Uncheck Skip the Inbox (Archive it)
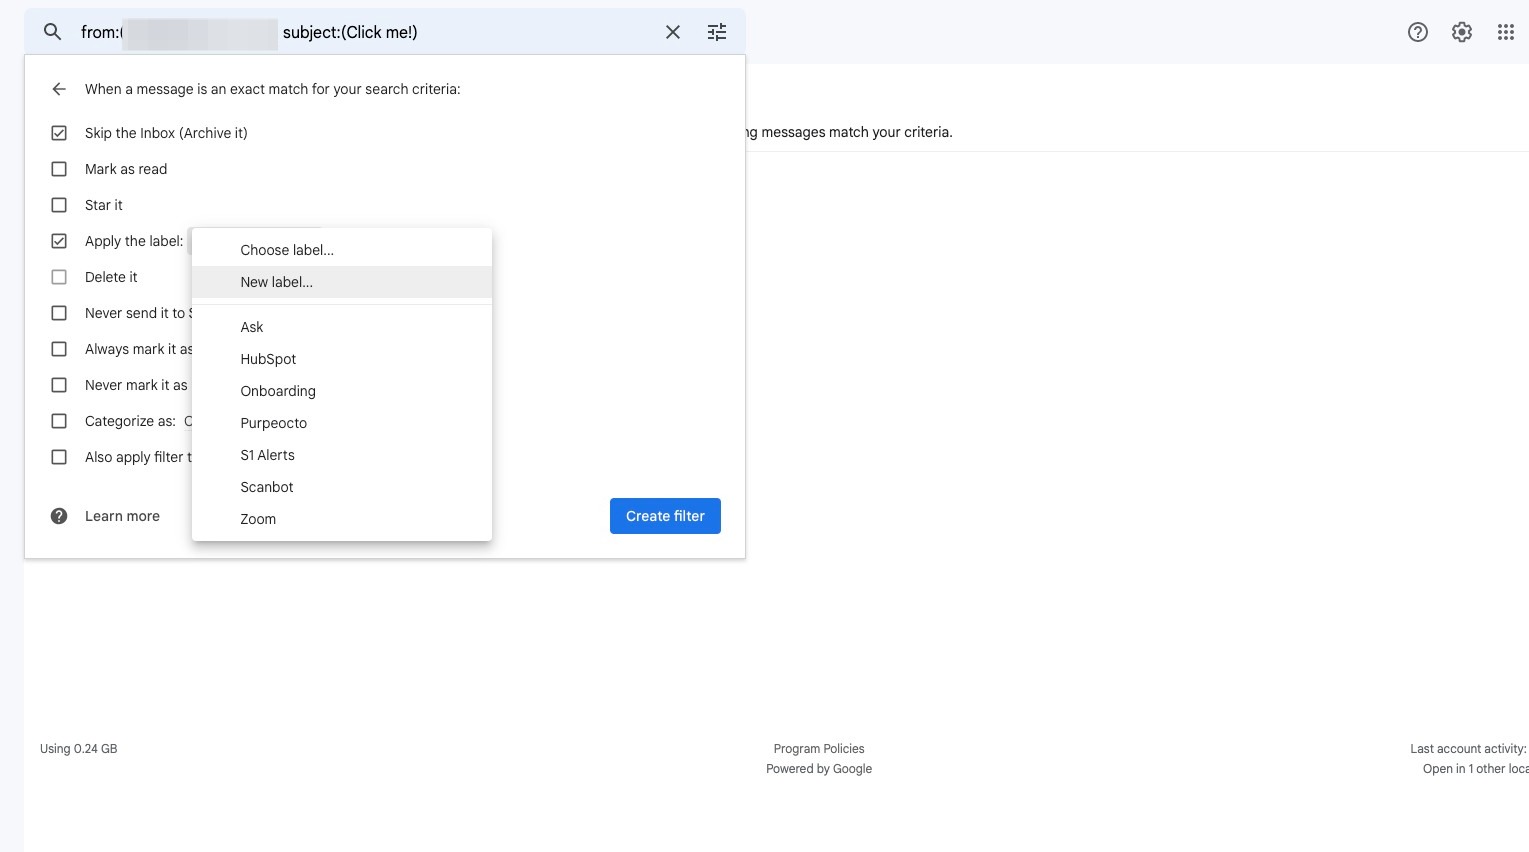 point(59,133)
